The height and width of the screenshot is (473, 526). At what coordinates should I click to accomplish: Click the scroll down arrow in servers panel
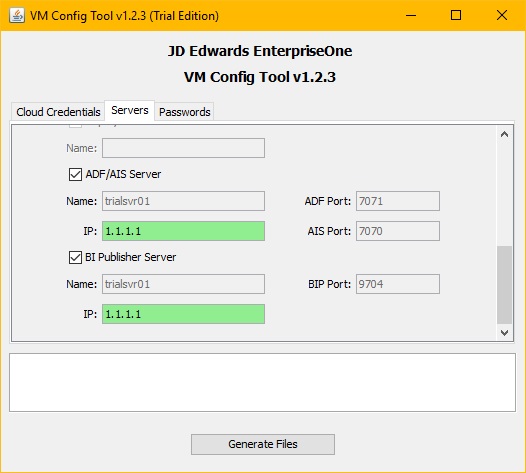504,332
